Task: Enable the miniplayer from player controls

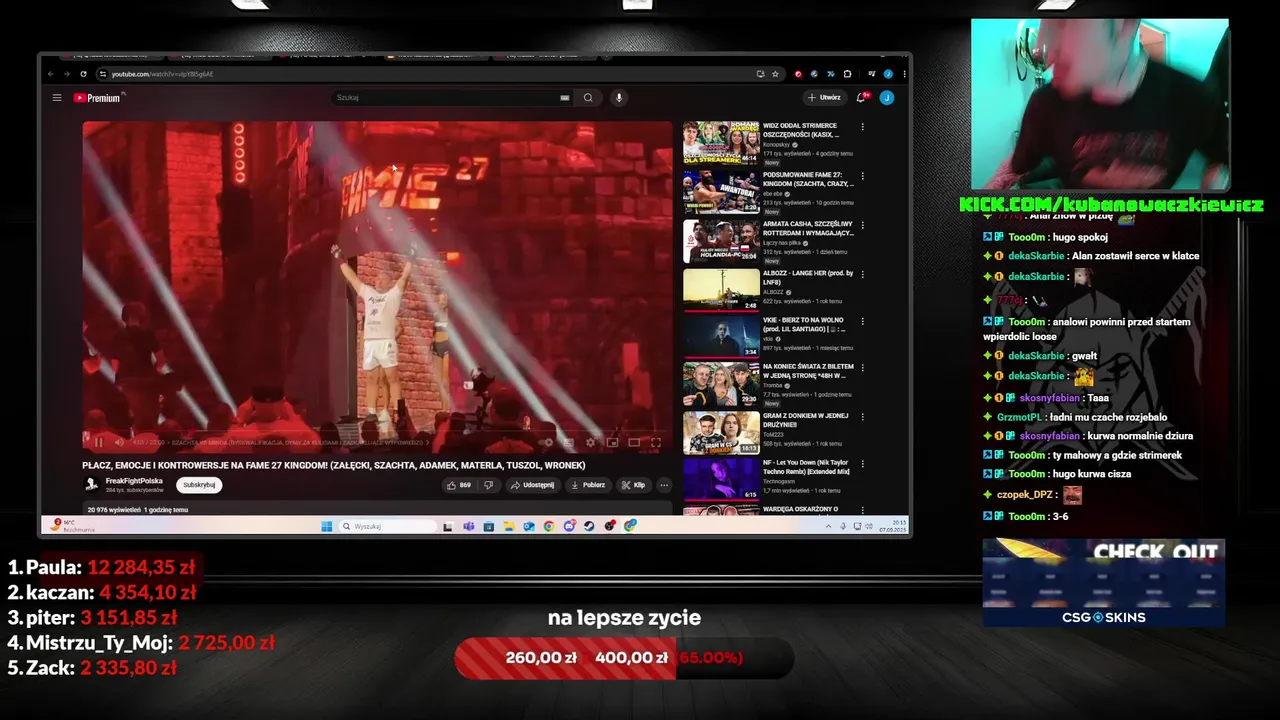Action: [612, 442]
